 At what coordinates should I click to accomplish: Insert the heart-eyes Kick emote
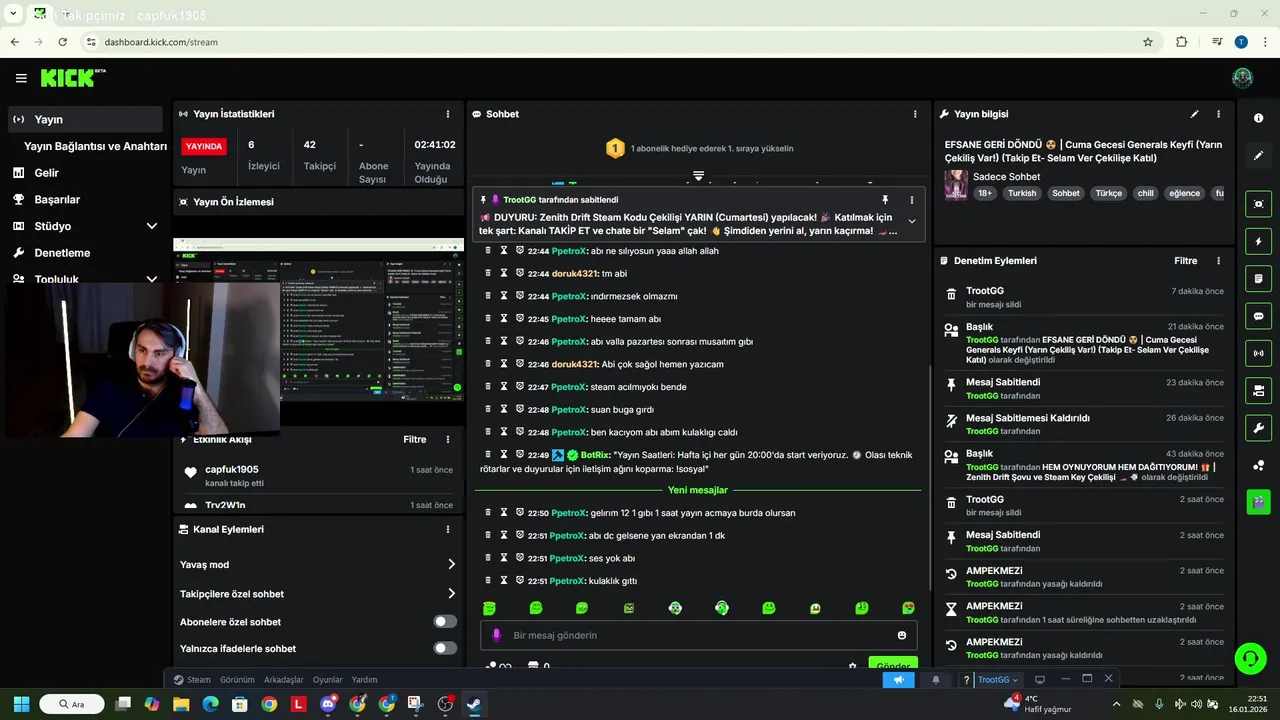tap(908, 608)
